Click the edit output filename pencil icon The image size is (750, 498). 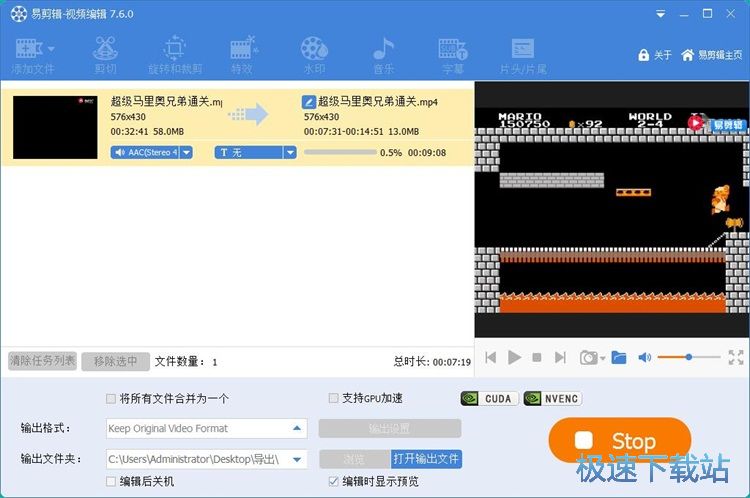click(309, 102)
